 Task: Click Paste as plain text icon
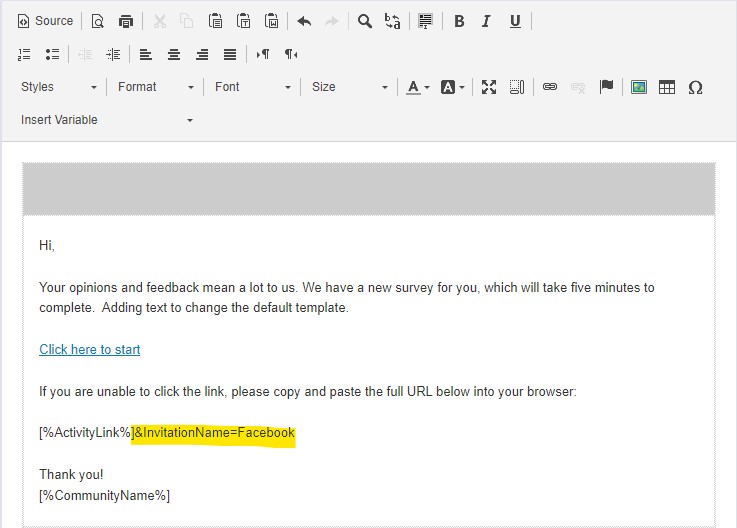243,21
